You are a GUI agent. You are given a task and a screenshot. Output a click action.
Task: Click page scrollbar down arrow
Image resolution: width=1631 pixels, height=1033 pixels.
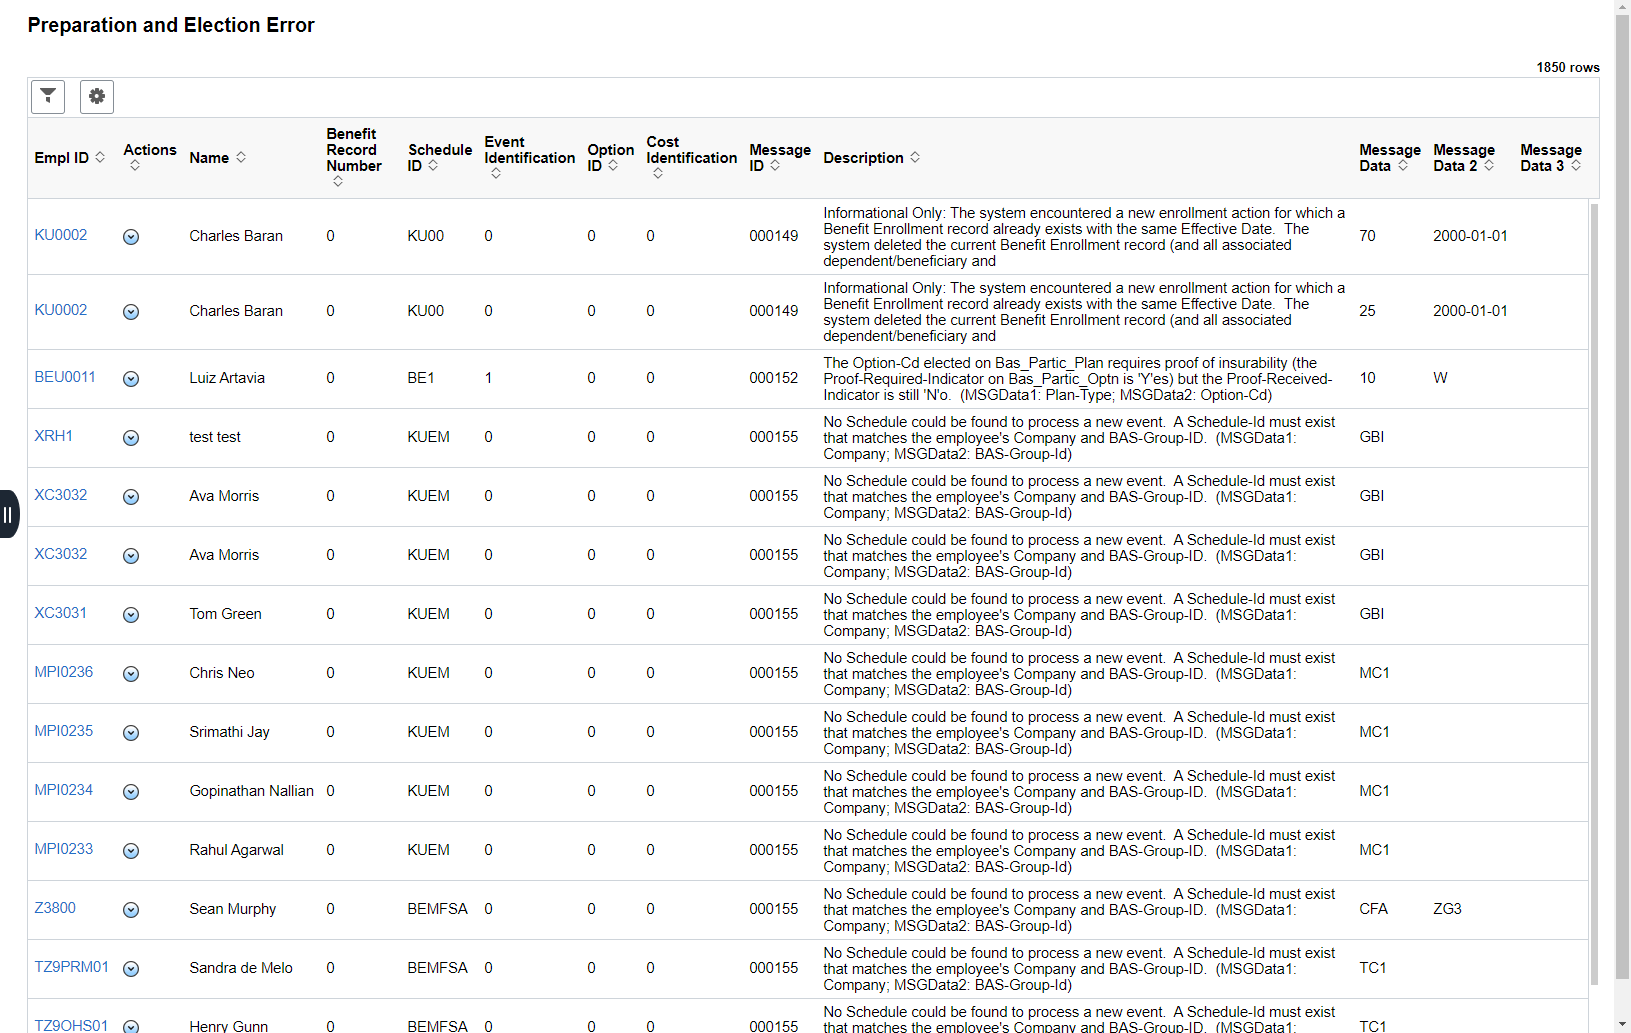click(1622, 1025)
